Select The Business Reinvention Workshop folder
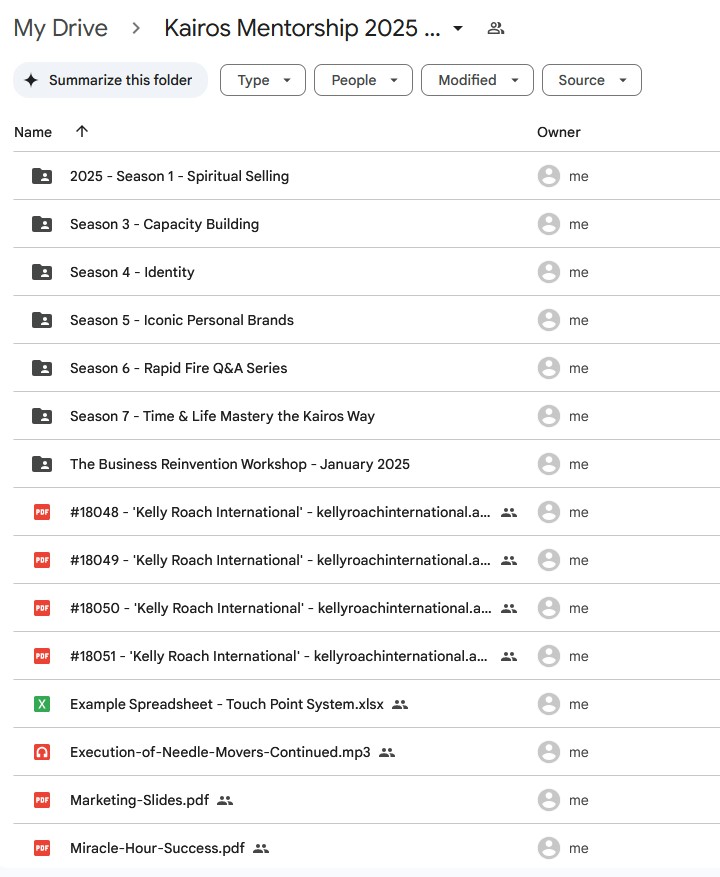 point(240,464)
